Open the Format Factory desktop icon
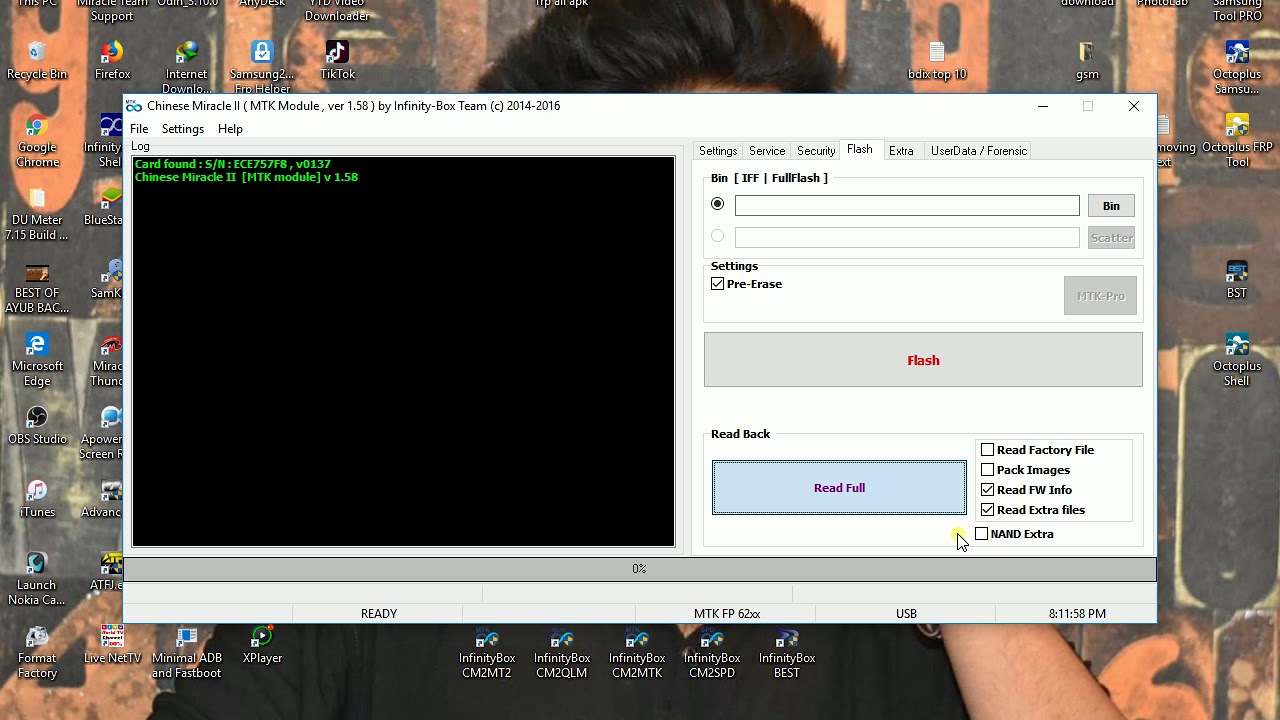The height and width of the screenshot is (720, 1280). 37,652
